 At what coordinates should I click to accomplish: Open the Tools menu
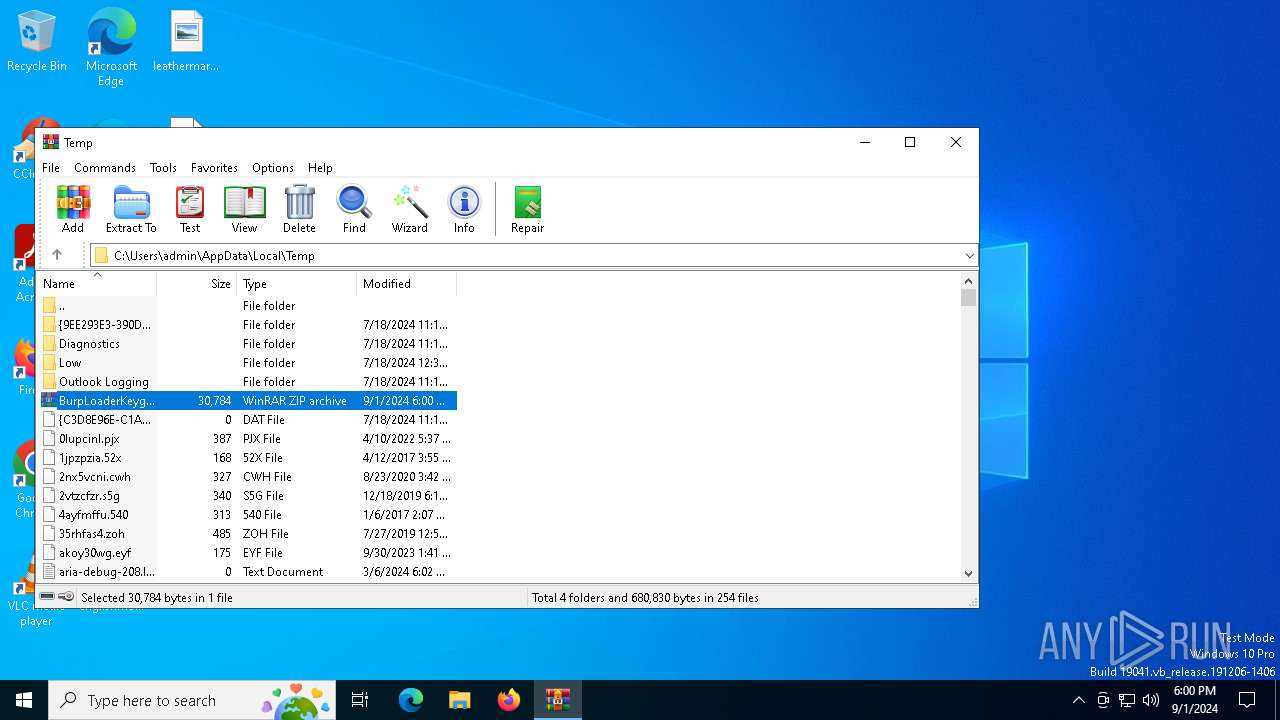pyautogui.click(x=163, y=168)
